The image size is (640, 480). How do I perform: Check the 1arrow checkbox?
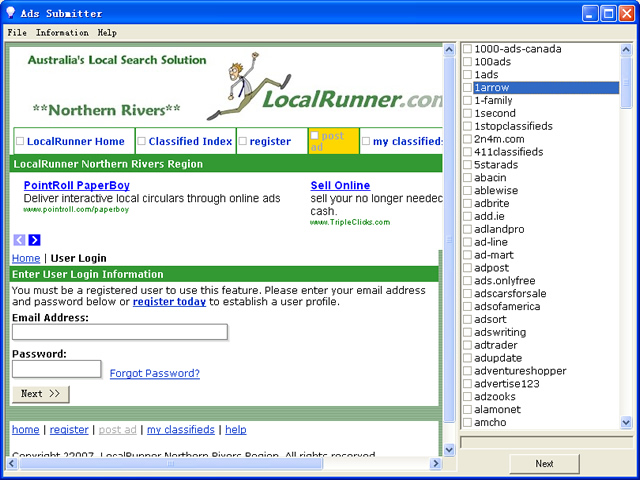coord(467,87)
